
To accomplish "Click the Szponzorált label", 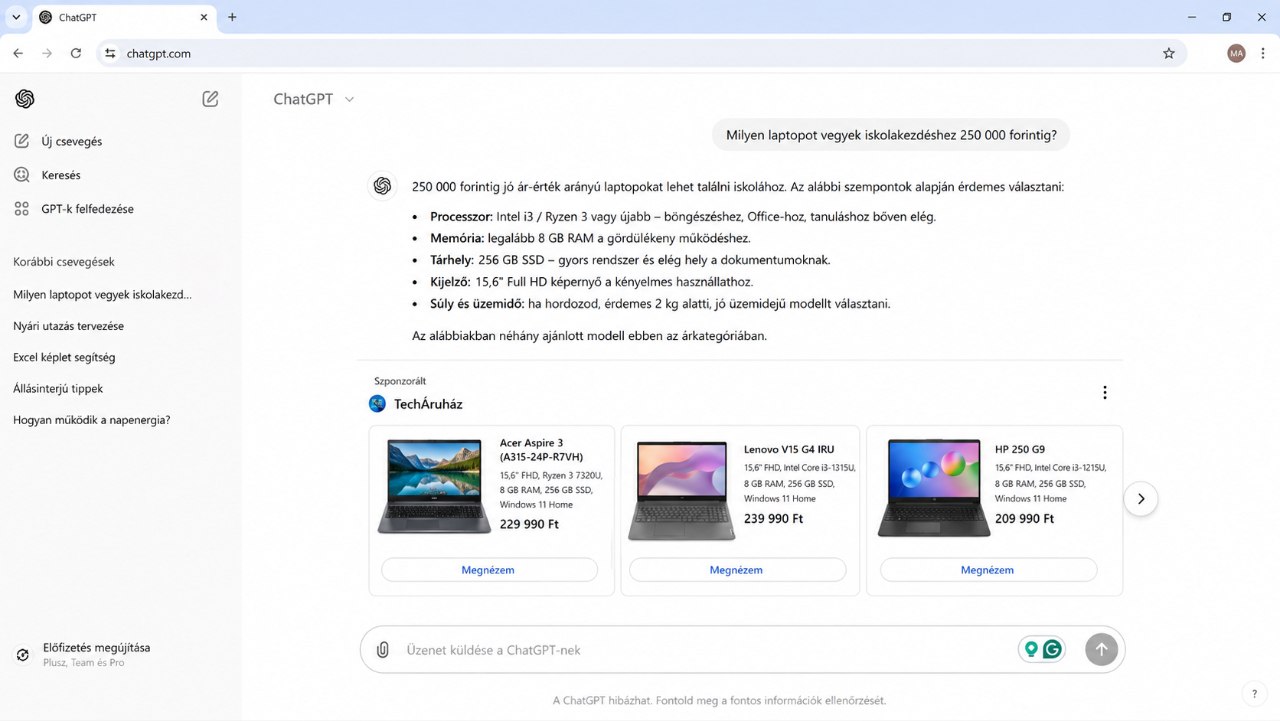I will 400,381.
